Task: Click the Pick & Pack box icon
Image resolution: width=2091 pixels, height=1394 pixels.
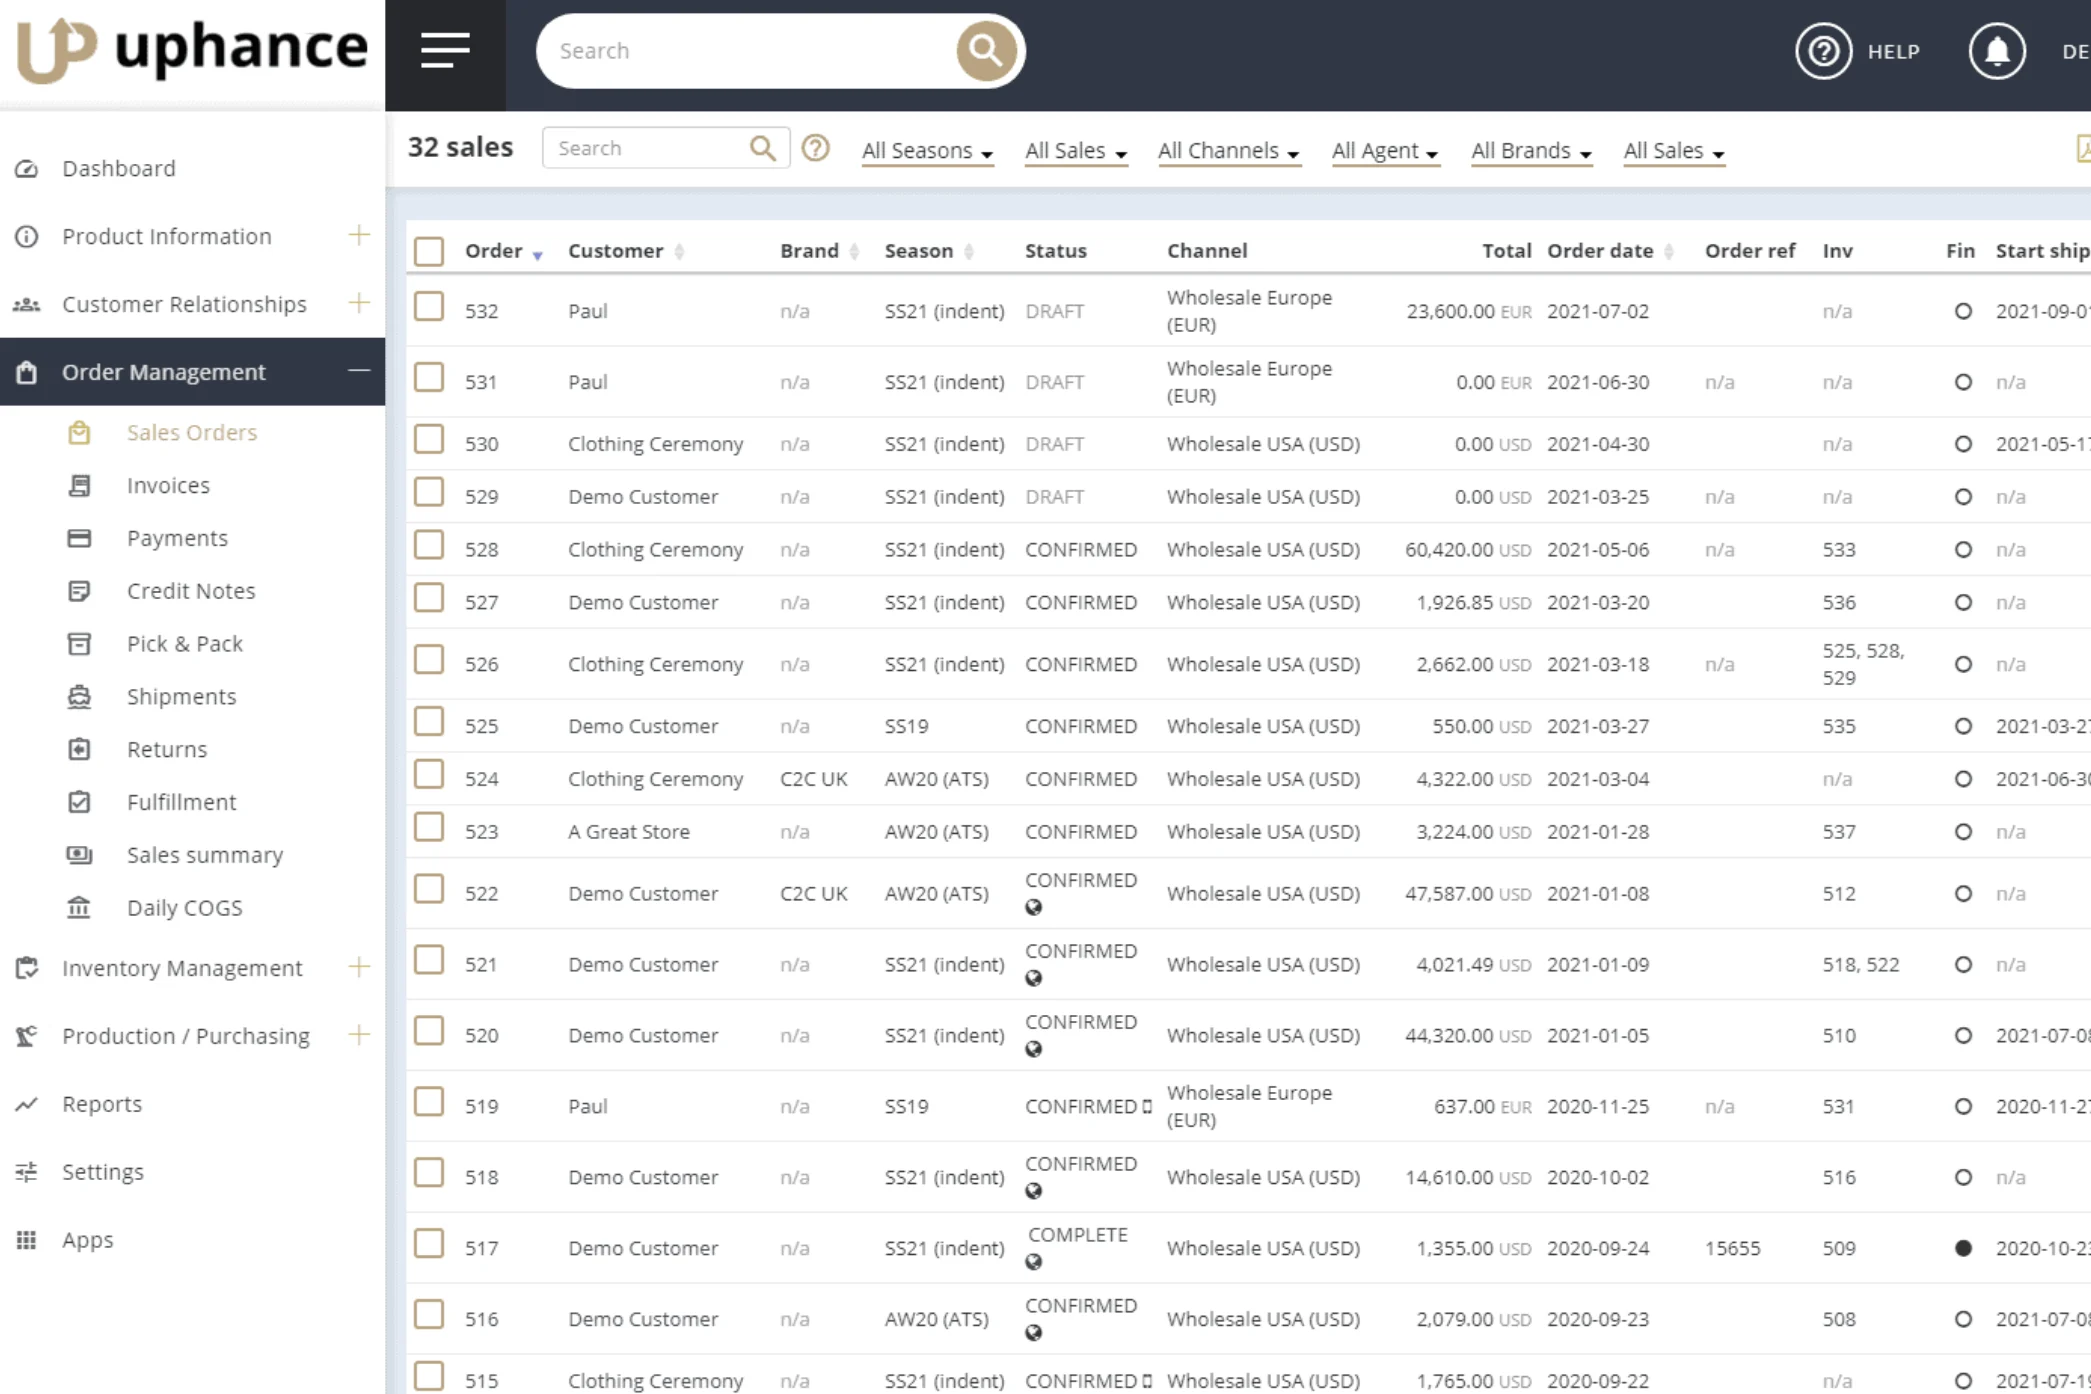Action: [79, 644]
